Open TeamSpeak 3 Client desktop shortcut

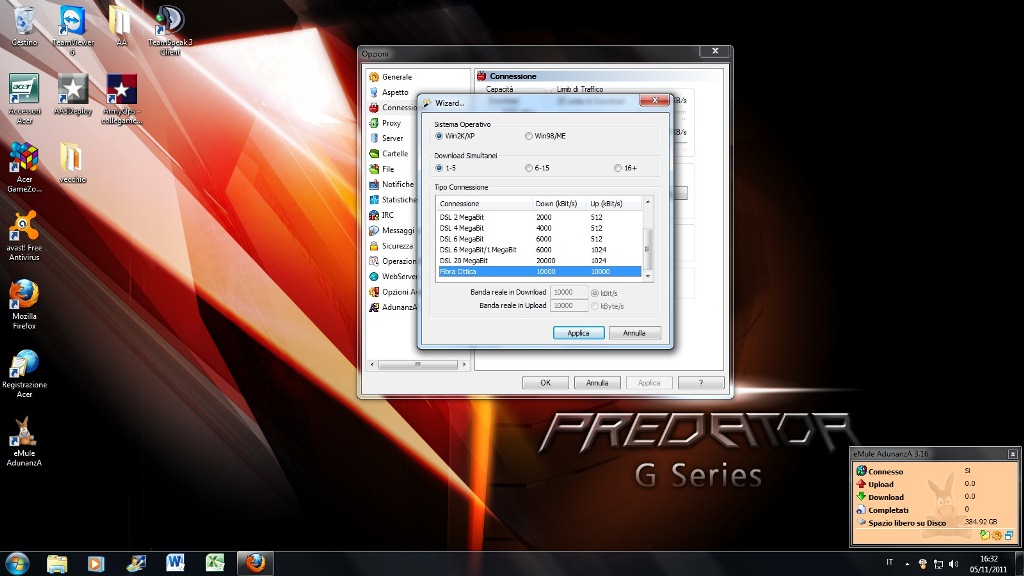[x=170, y=30]
